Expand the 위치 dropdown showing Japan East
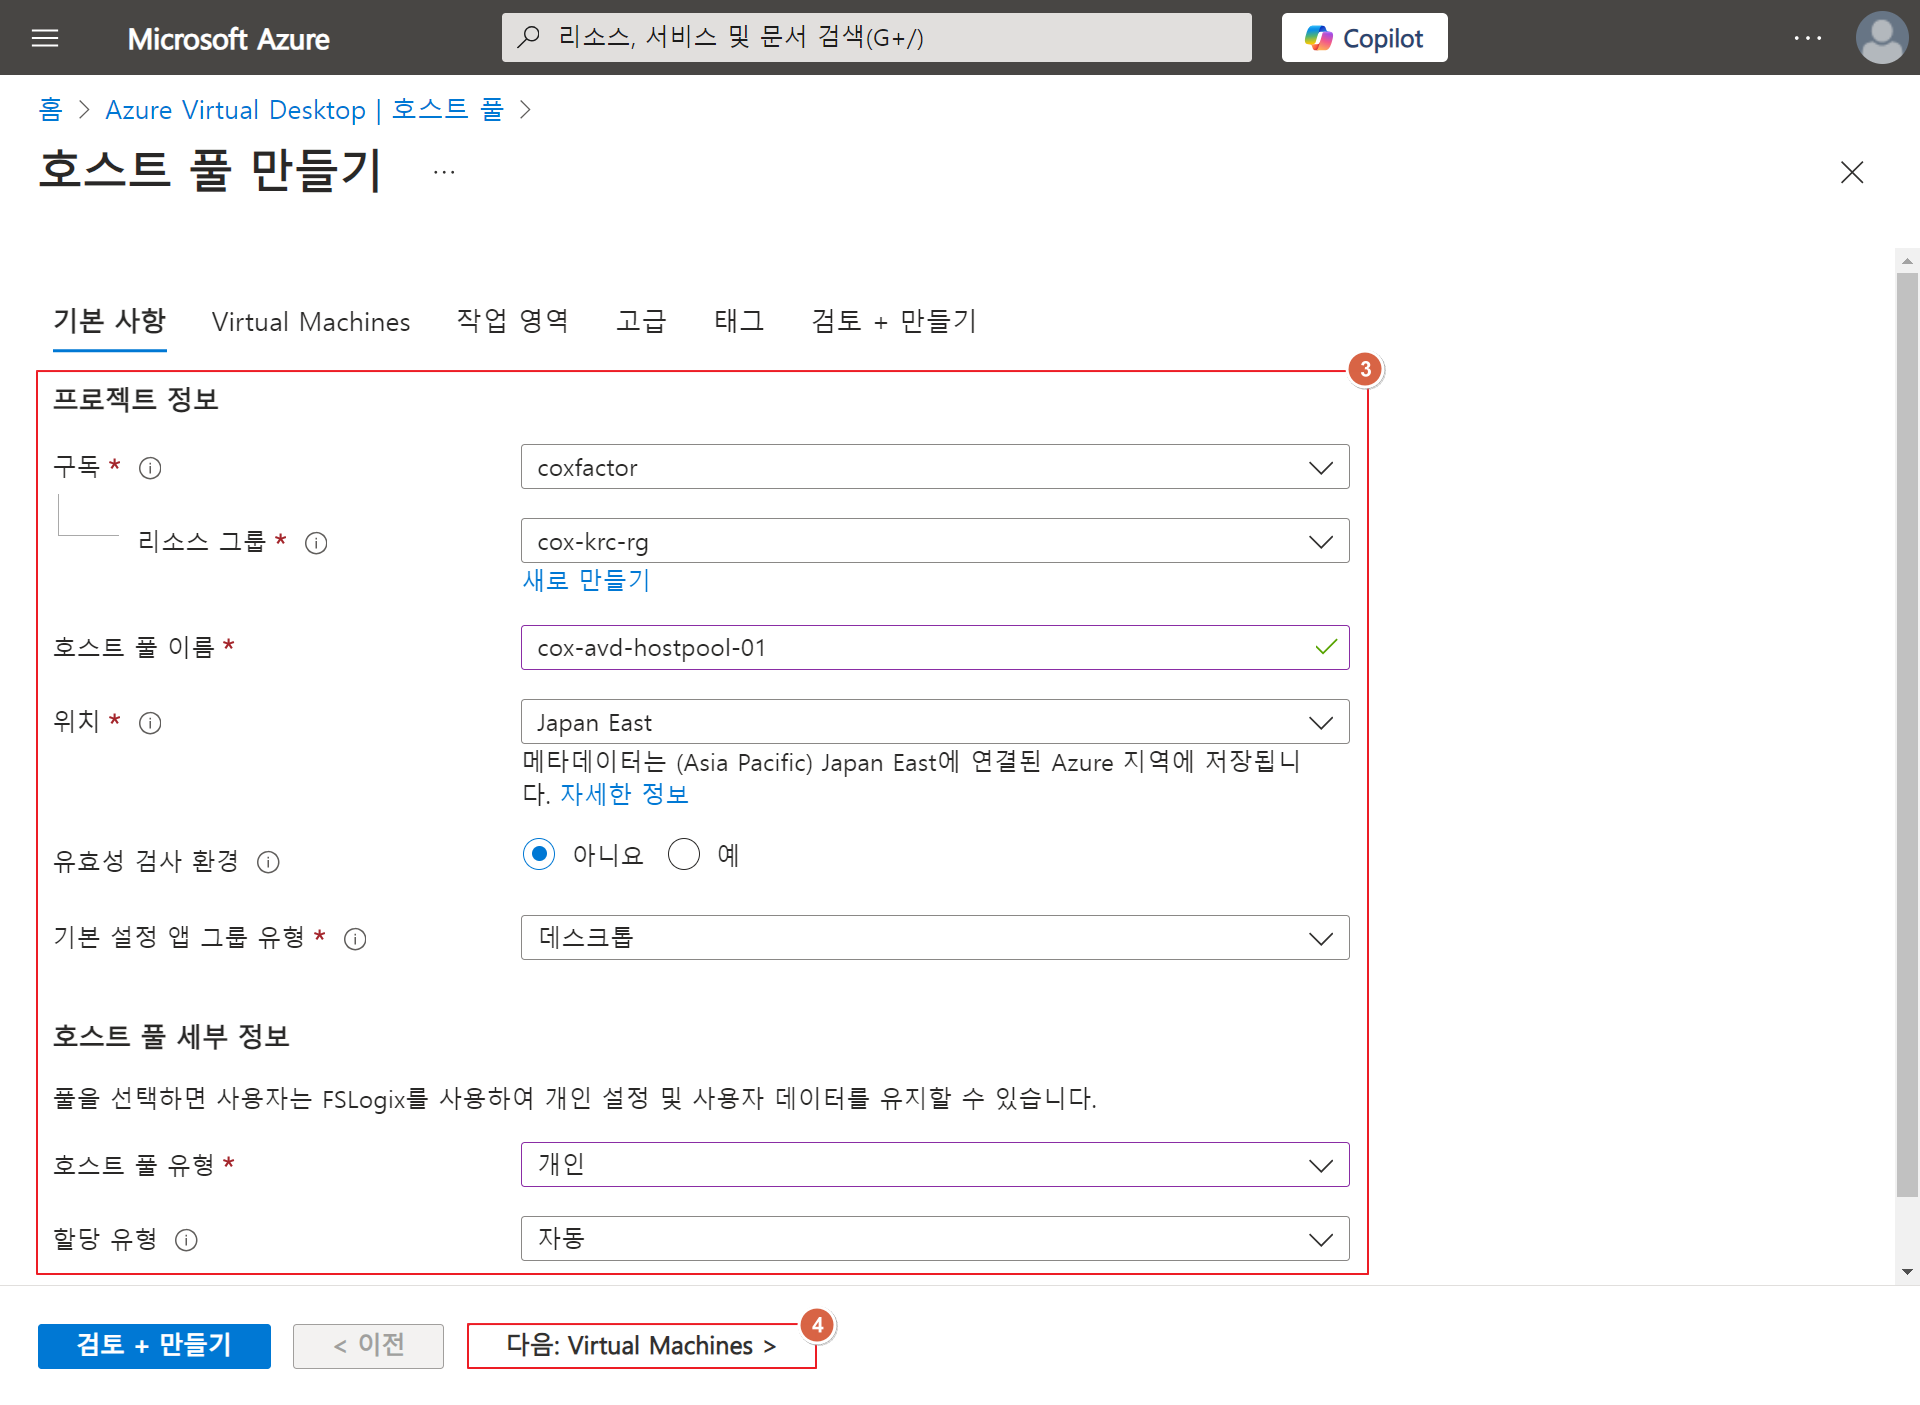 (935, 722)
